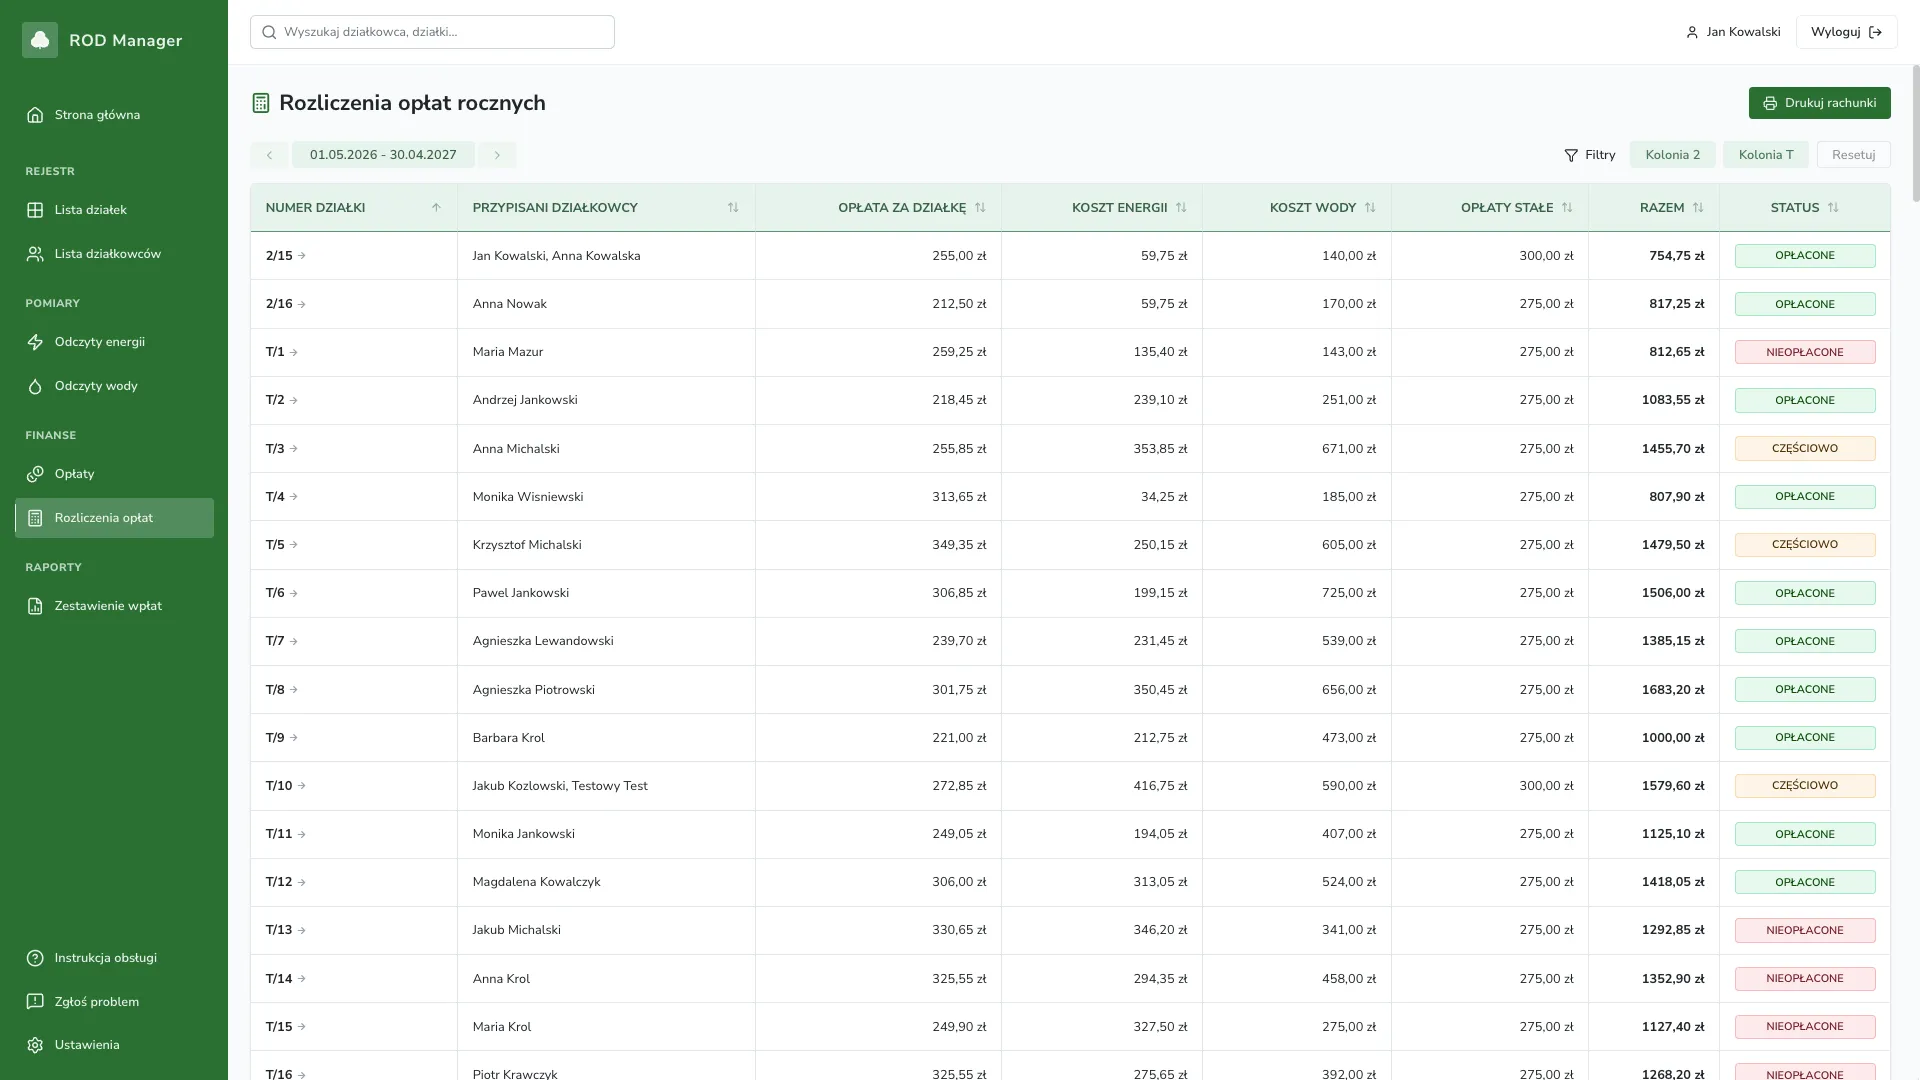Viewport: 1920px width, 1080px height.
Task: Click the home icon beside Strona główna
Action: 35,115
